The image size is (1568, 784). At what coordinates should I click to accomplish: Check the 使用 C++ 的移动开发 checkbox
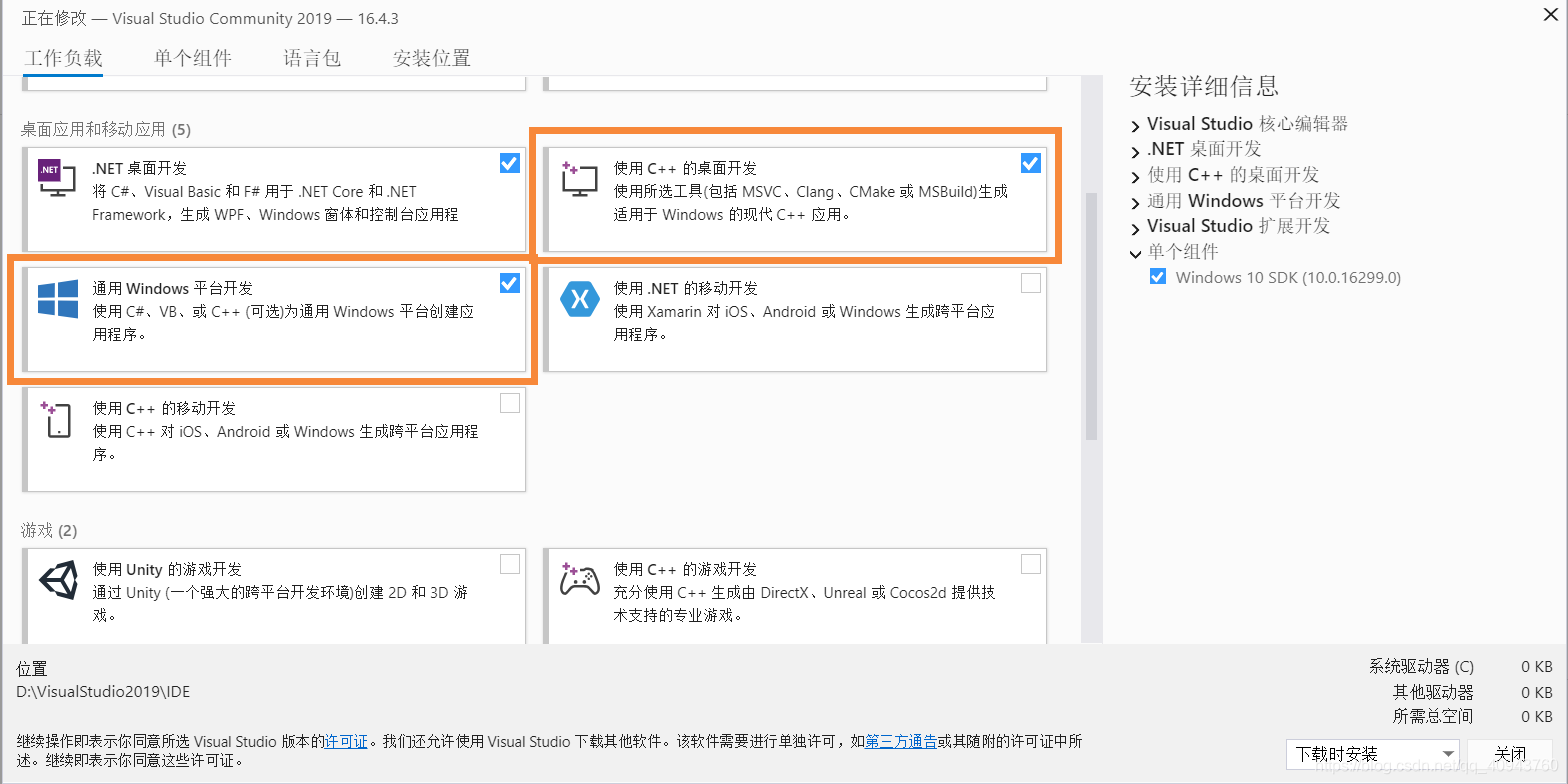(x=510, y=404)
